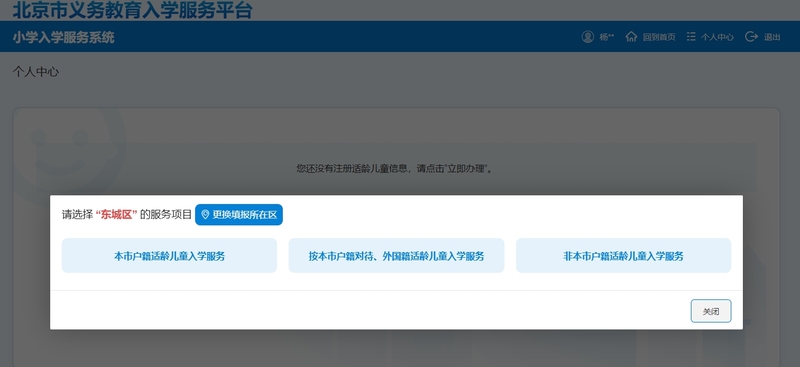Image resolution: width=800 pixels, height=367 pixels.
Task: Open 回到首页 text link in header
Action: click(x=659, y=37)
